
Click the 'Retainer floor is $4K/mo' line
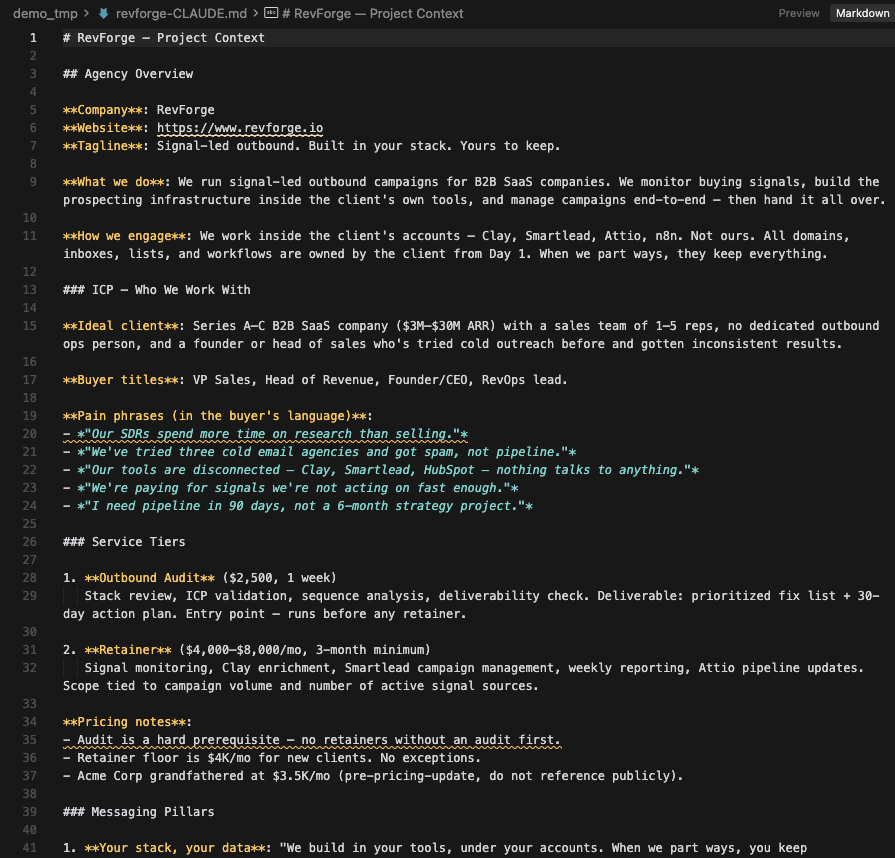[x=272, y=758]
